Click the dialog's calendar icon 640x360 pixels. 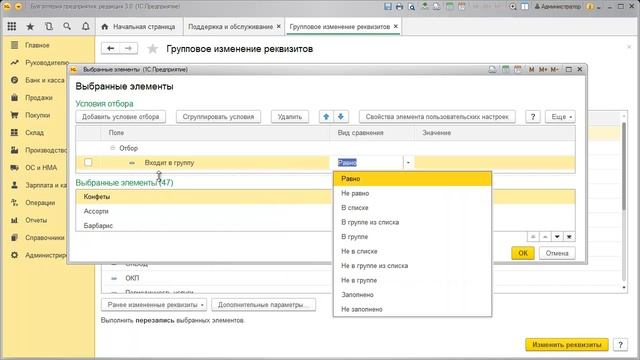518,69
